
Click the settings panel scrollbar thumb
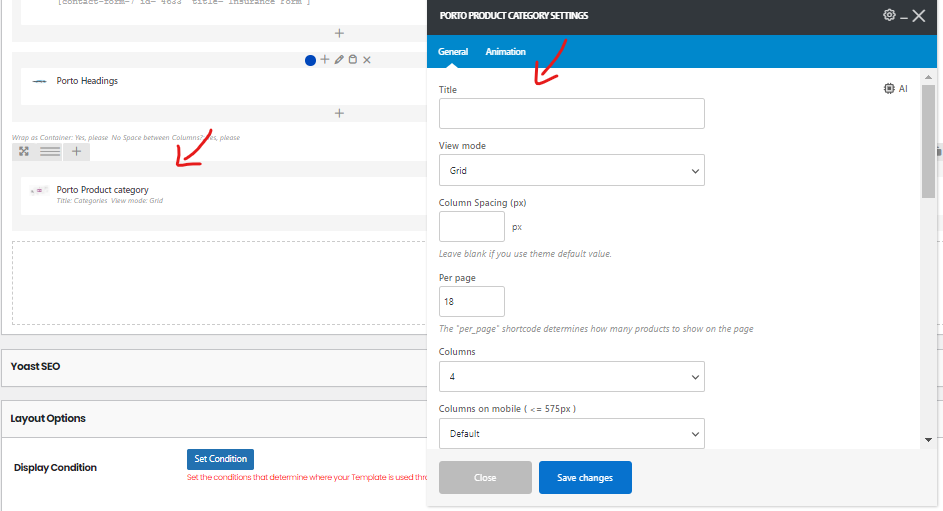click(928, 141)
